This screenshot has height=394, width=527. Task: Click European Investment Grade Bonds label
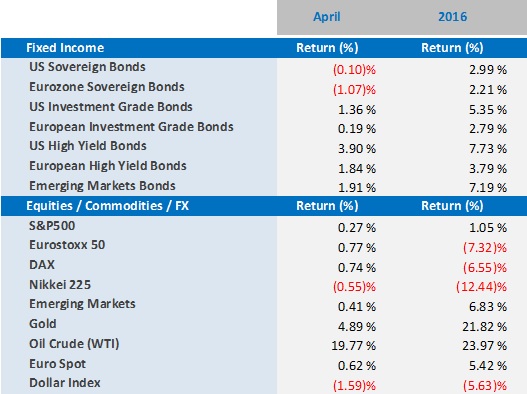tap(131, 127)
